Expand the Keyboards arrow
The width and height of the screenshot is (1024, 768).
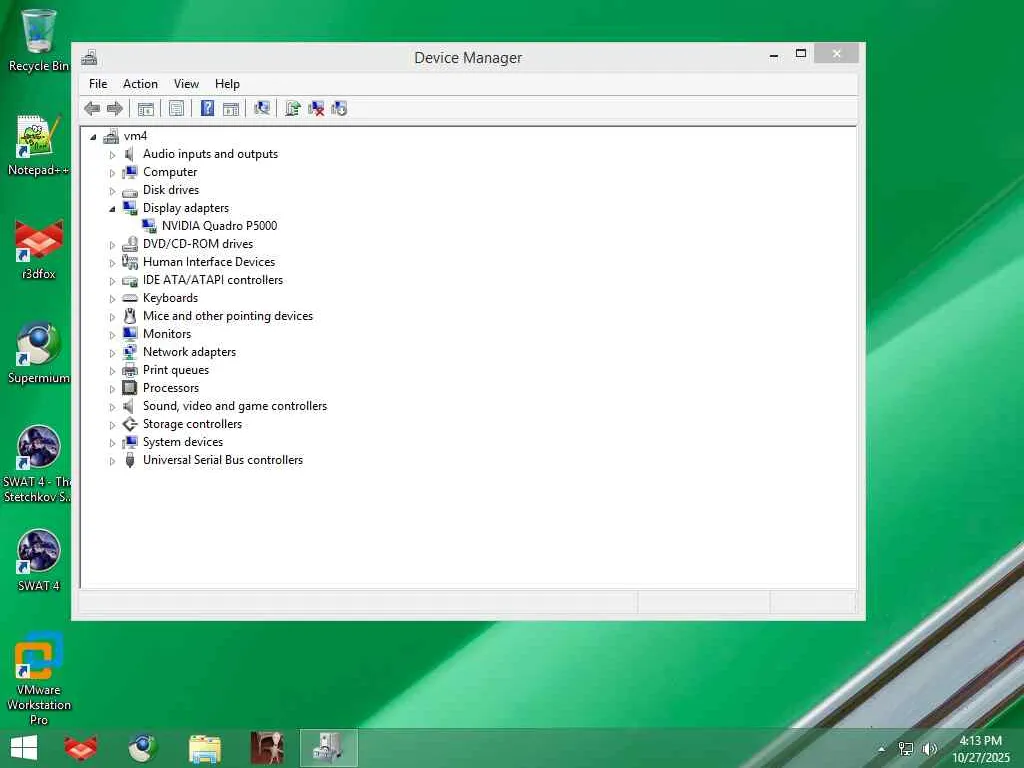tap(112, 298)
